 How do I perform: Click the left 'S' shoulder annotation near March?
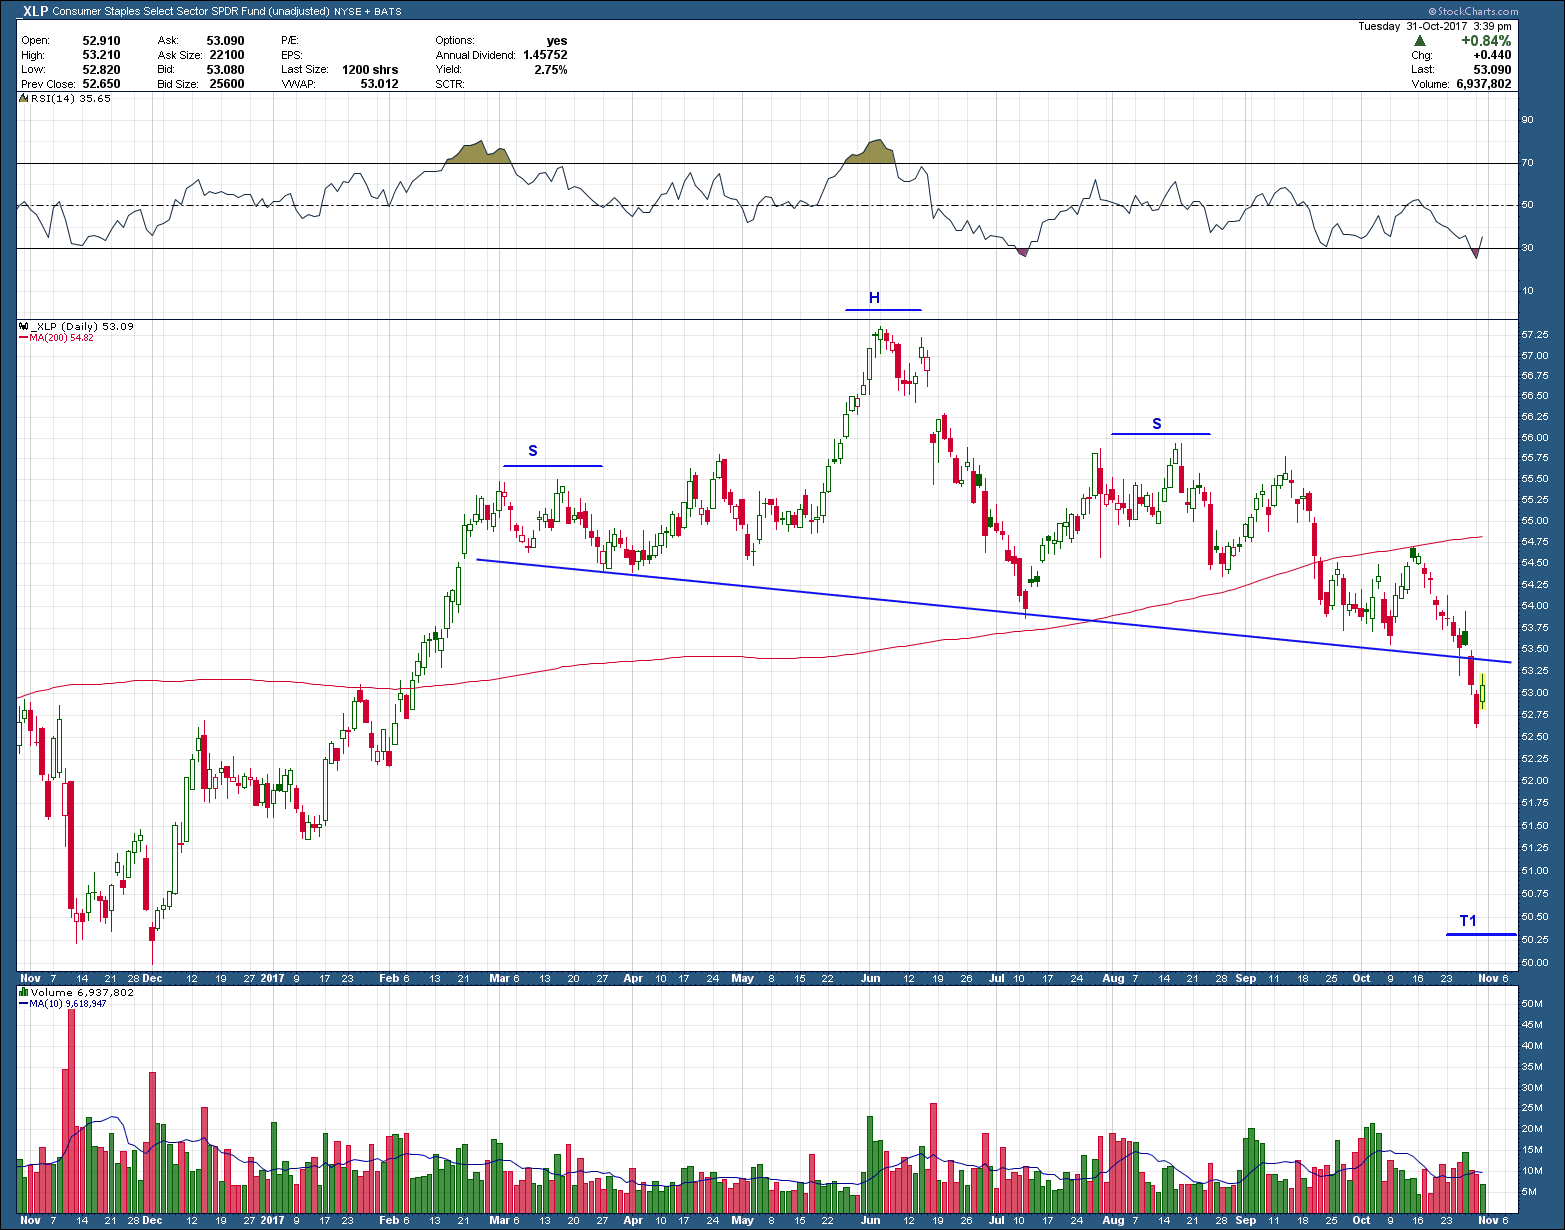point(533,451)
